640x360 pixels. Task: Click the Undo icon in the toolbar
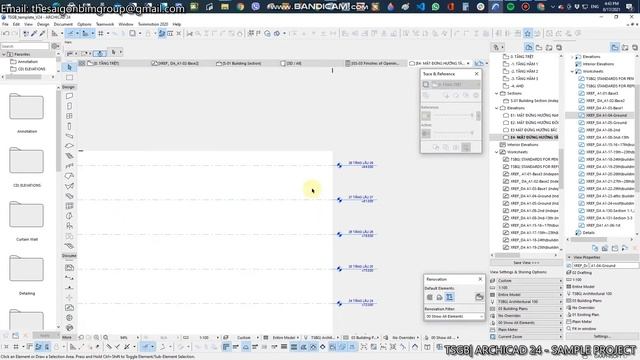click(6, 33)
